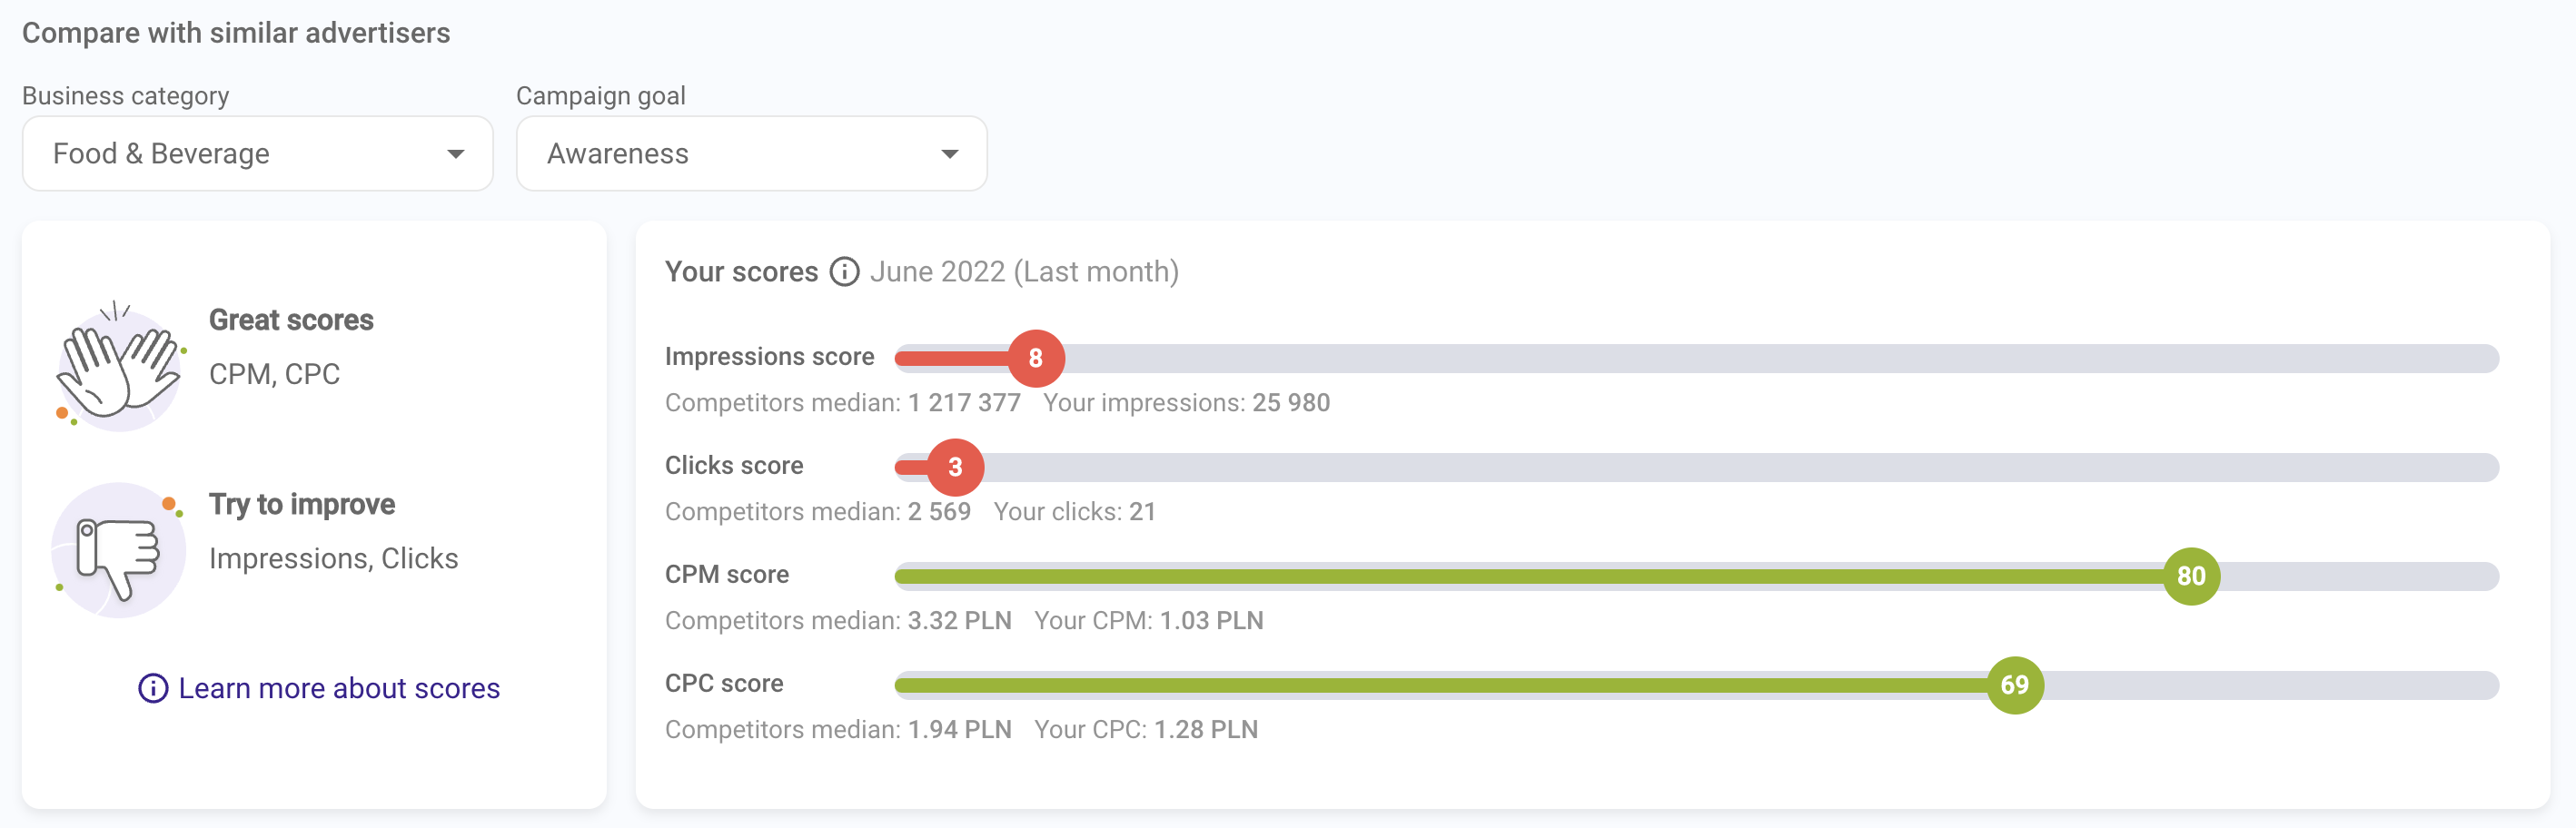This screenshot has height=828, width=2576.
Task: Click the green CPM score badge 80
Action: (x=2190, y=576)
